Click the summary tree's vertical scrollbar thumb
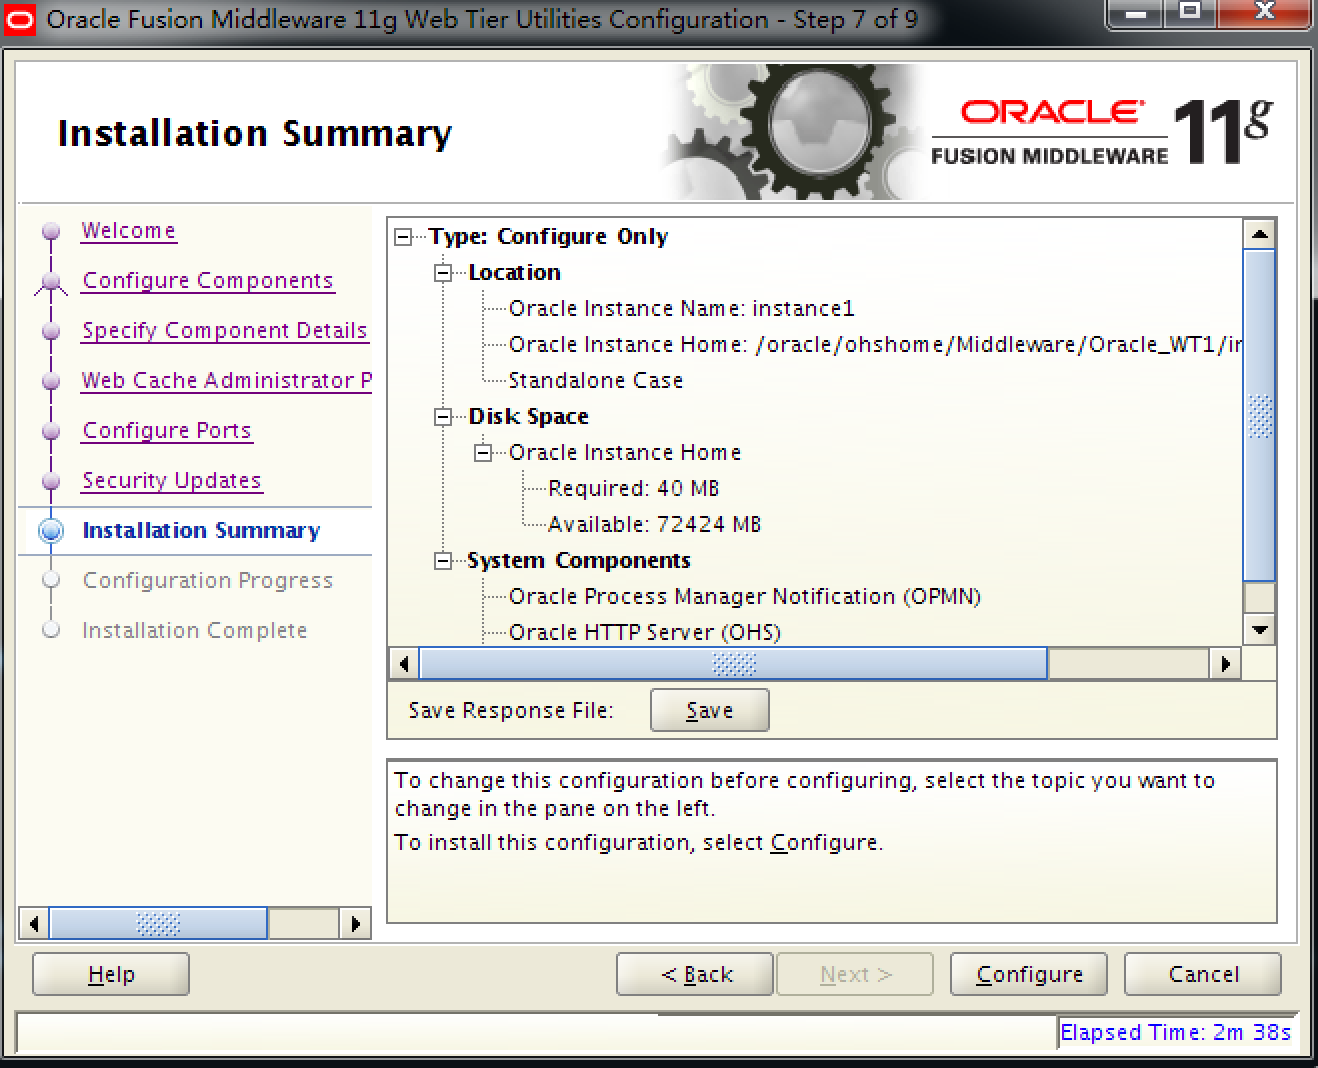 click(1260, 415)
